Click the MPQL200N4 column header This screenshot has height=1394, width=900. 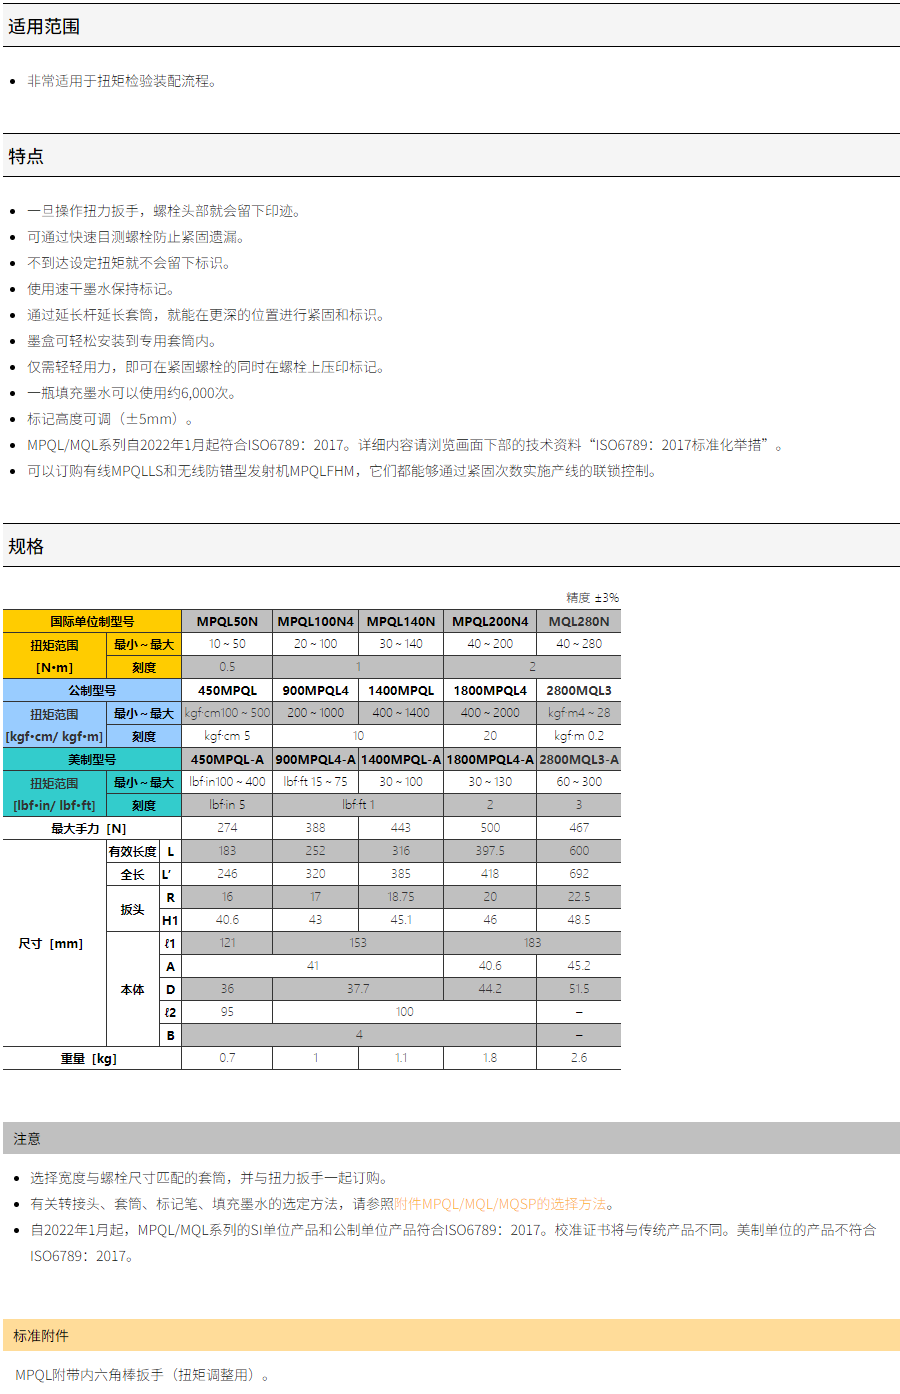coord(490,621)
